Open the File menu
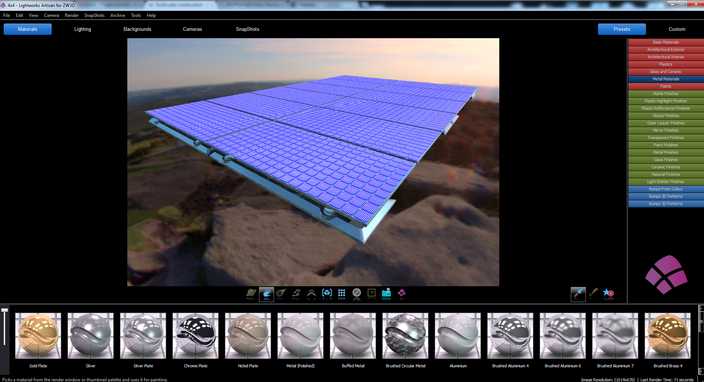 coord(6,15)
